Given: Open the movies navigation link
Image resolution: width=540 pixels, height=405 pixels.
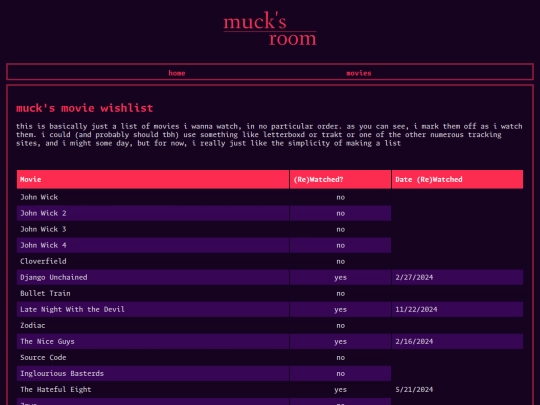Looking at the screenshot, I should pyautogui.click(x=359, y=73).
